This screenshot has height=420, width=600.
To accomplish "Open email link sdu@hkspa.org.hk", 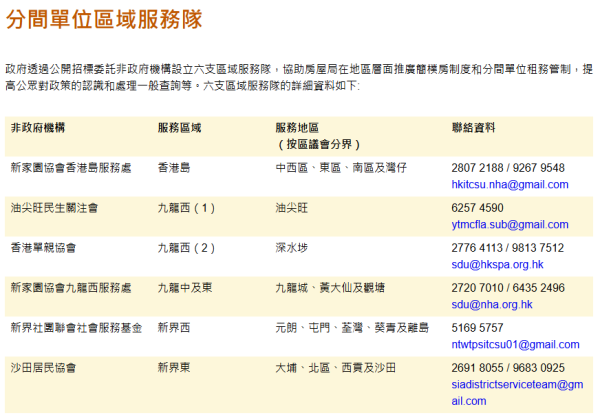I will tap(497, 265).
